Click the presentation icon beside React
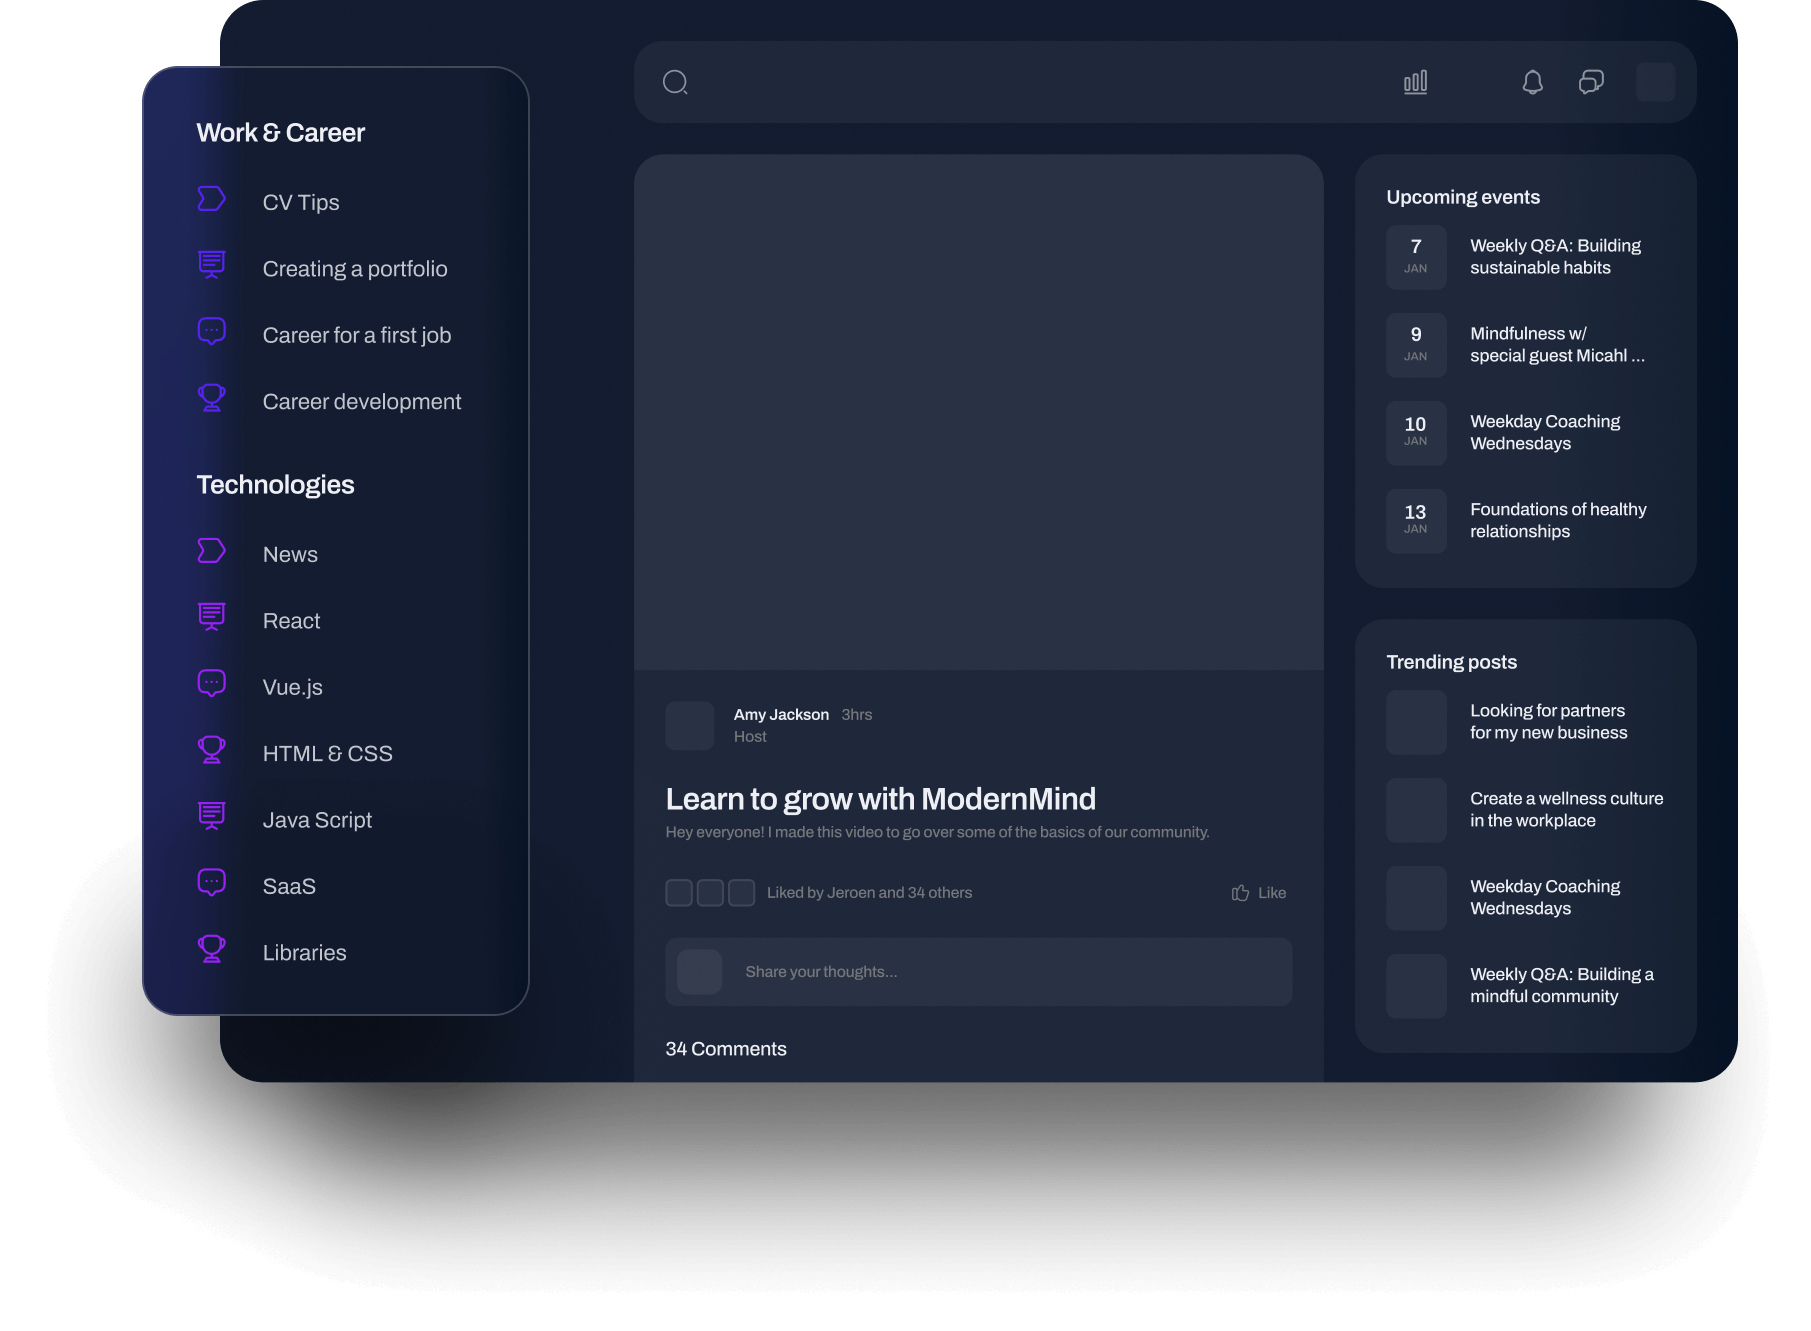The width and height of the screenshot is (1811, 1331). pos(211,617)
